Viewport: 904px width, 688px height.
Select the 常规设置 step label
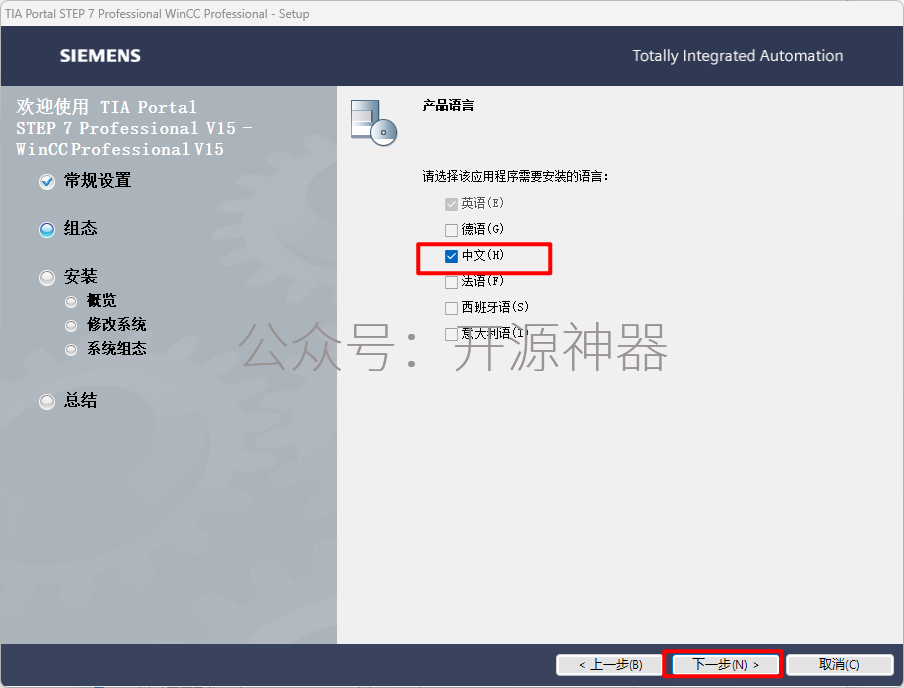pos(97,181)
